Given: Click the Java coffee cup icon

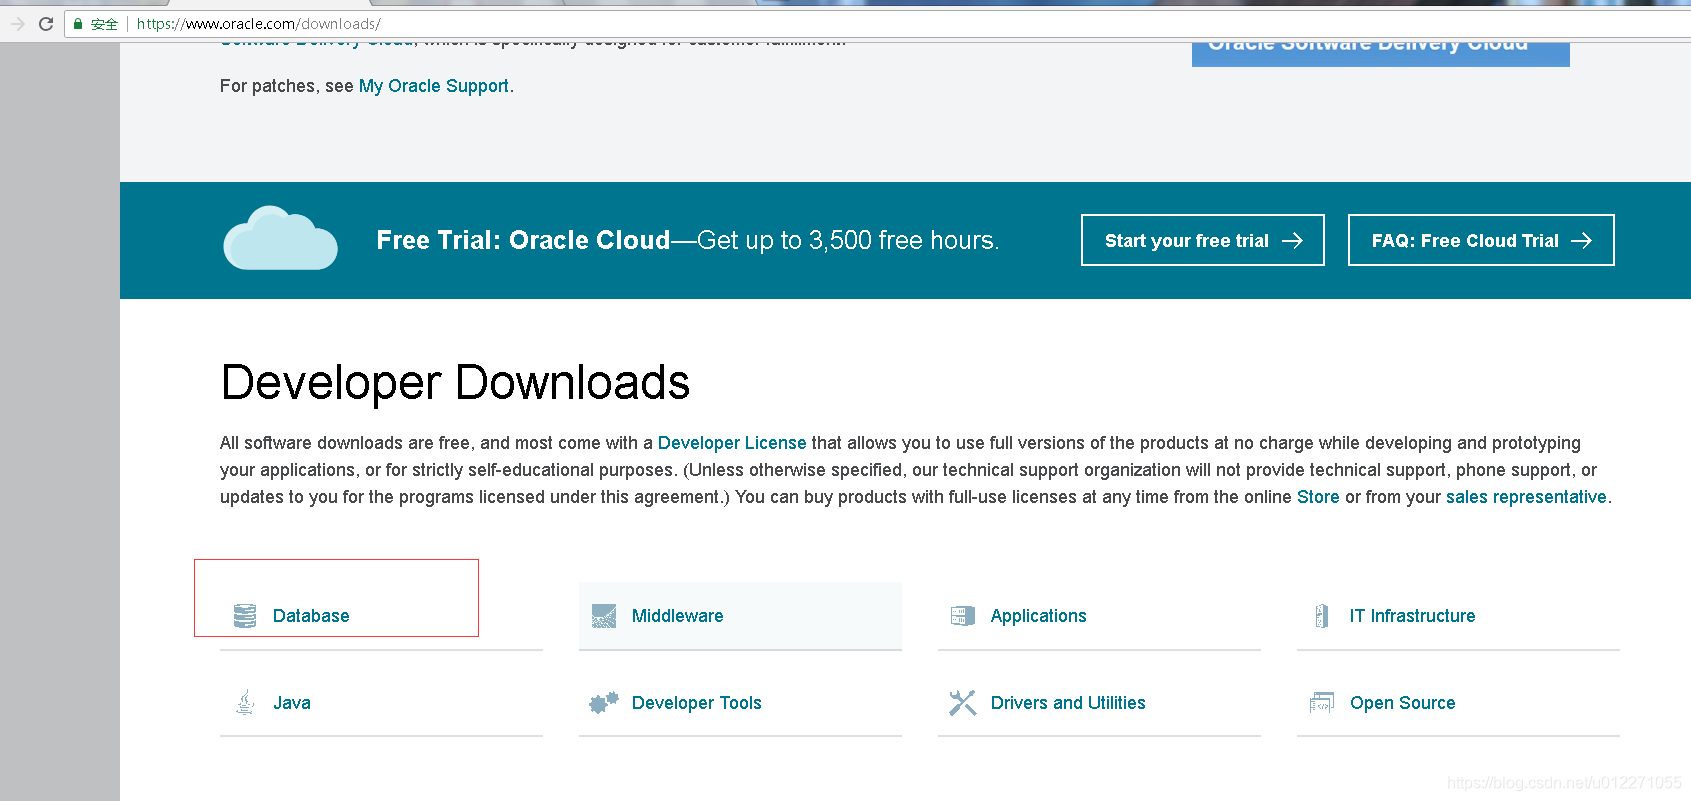Looking at the screenshot, I should click(245, 702).
